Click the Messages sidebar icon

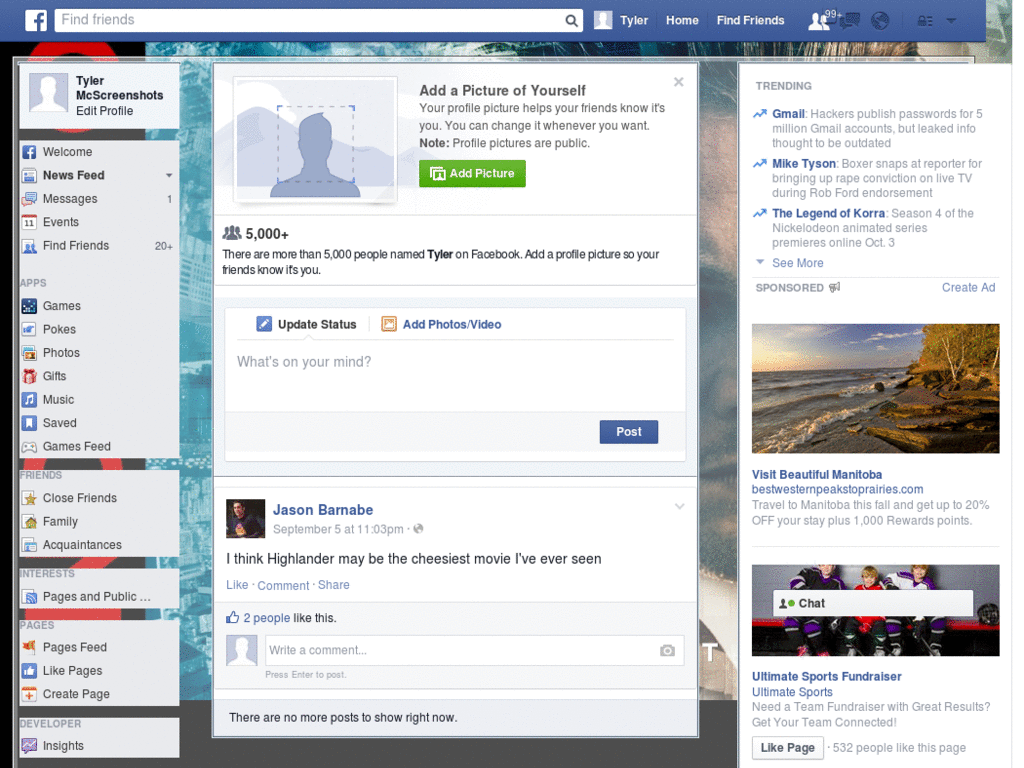[29, 199]
